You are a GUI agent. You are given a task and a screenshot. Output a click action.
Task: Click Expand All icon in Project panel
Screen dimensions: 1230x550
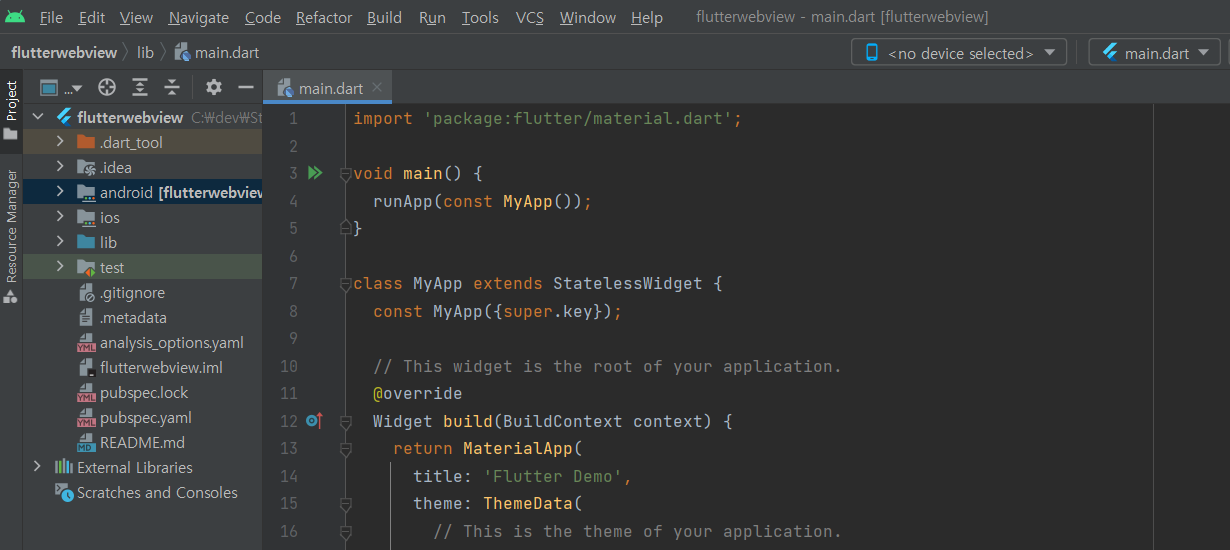click(x=140, y=87)
